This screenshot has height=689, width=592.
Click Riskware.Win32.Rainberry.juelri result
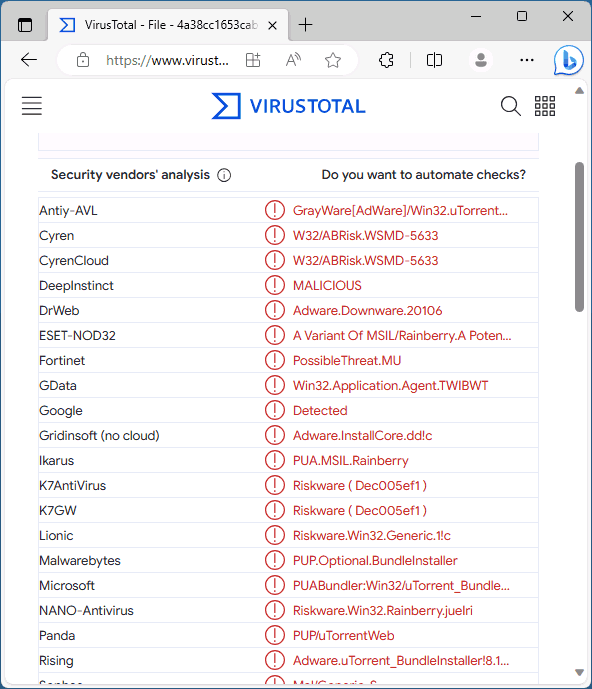tap(383, 611)
